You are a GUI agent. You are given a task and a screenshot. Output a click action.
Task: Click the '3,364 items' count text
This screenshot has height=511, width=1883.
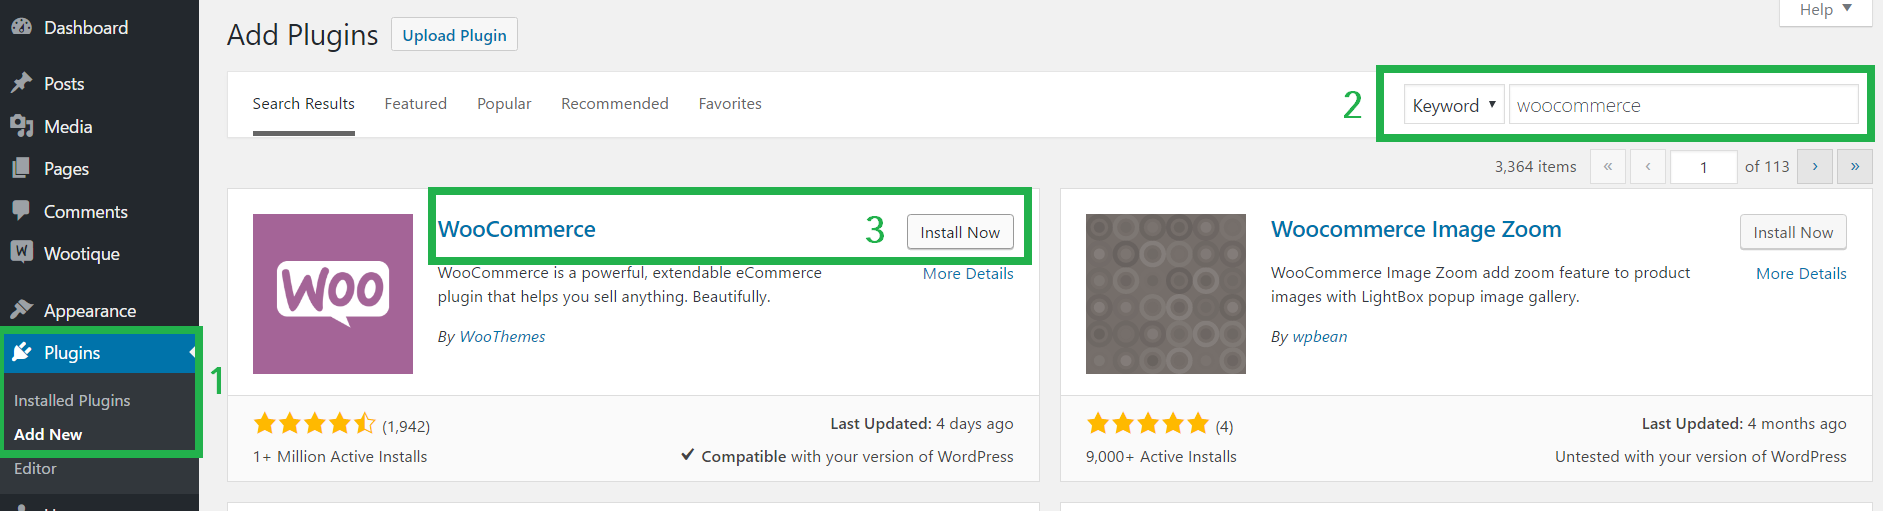tap(1535, 167)
